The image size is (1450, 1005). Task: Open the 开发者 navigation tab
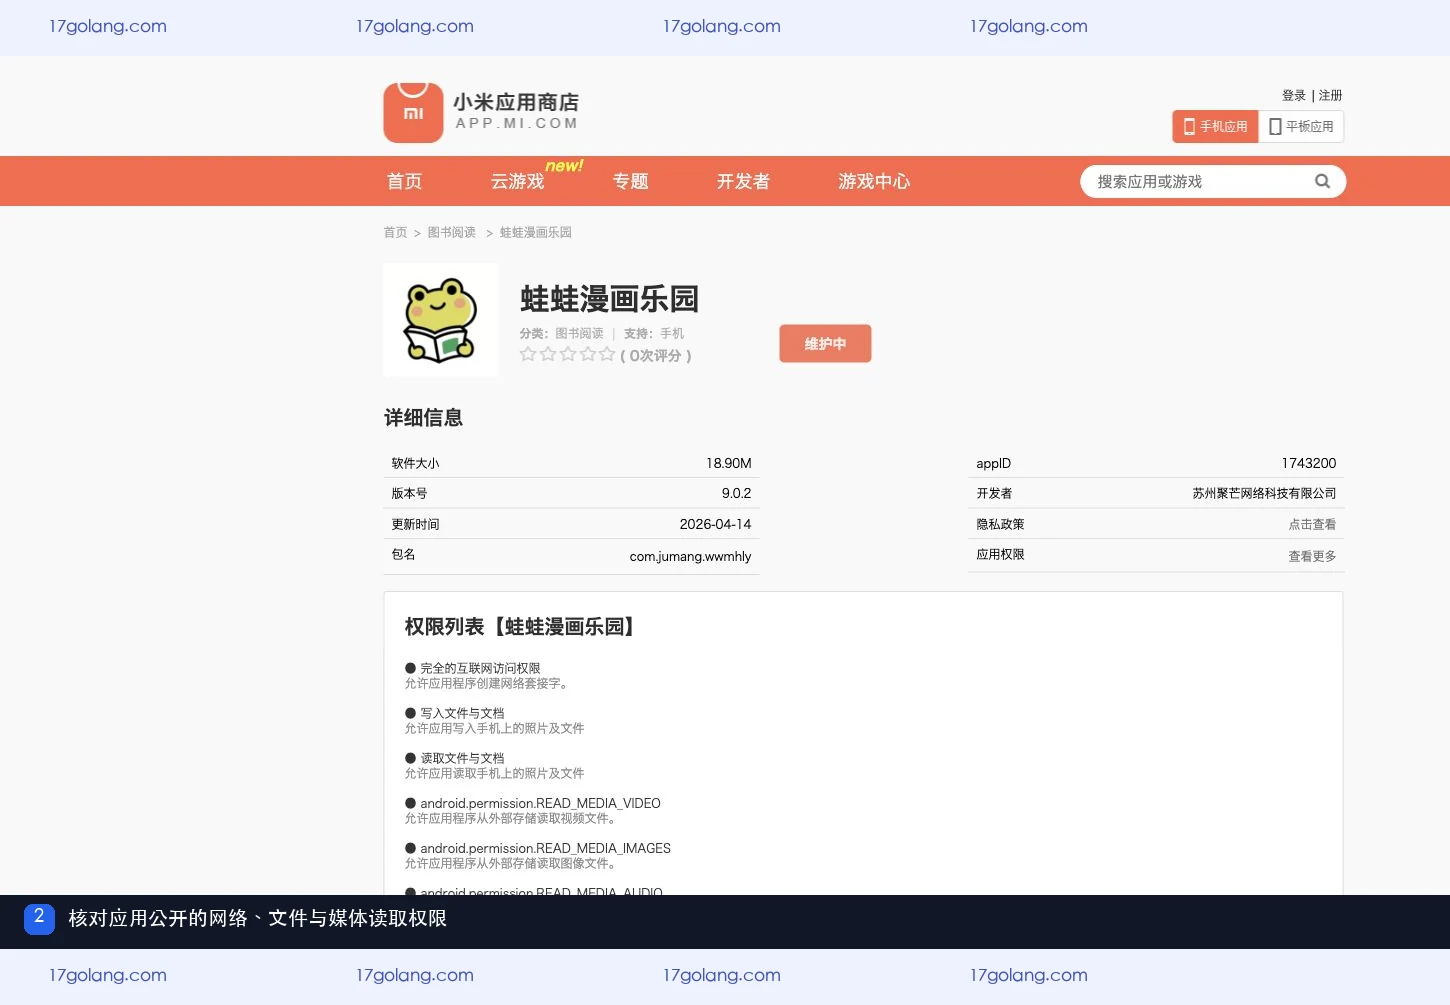click(743, 181)
